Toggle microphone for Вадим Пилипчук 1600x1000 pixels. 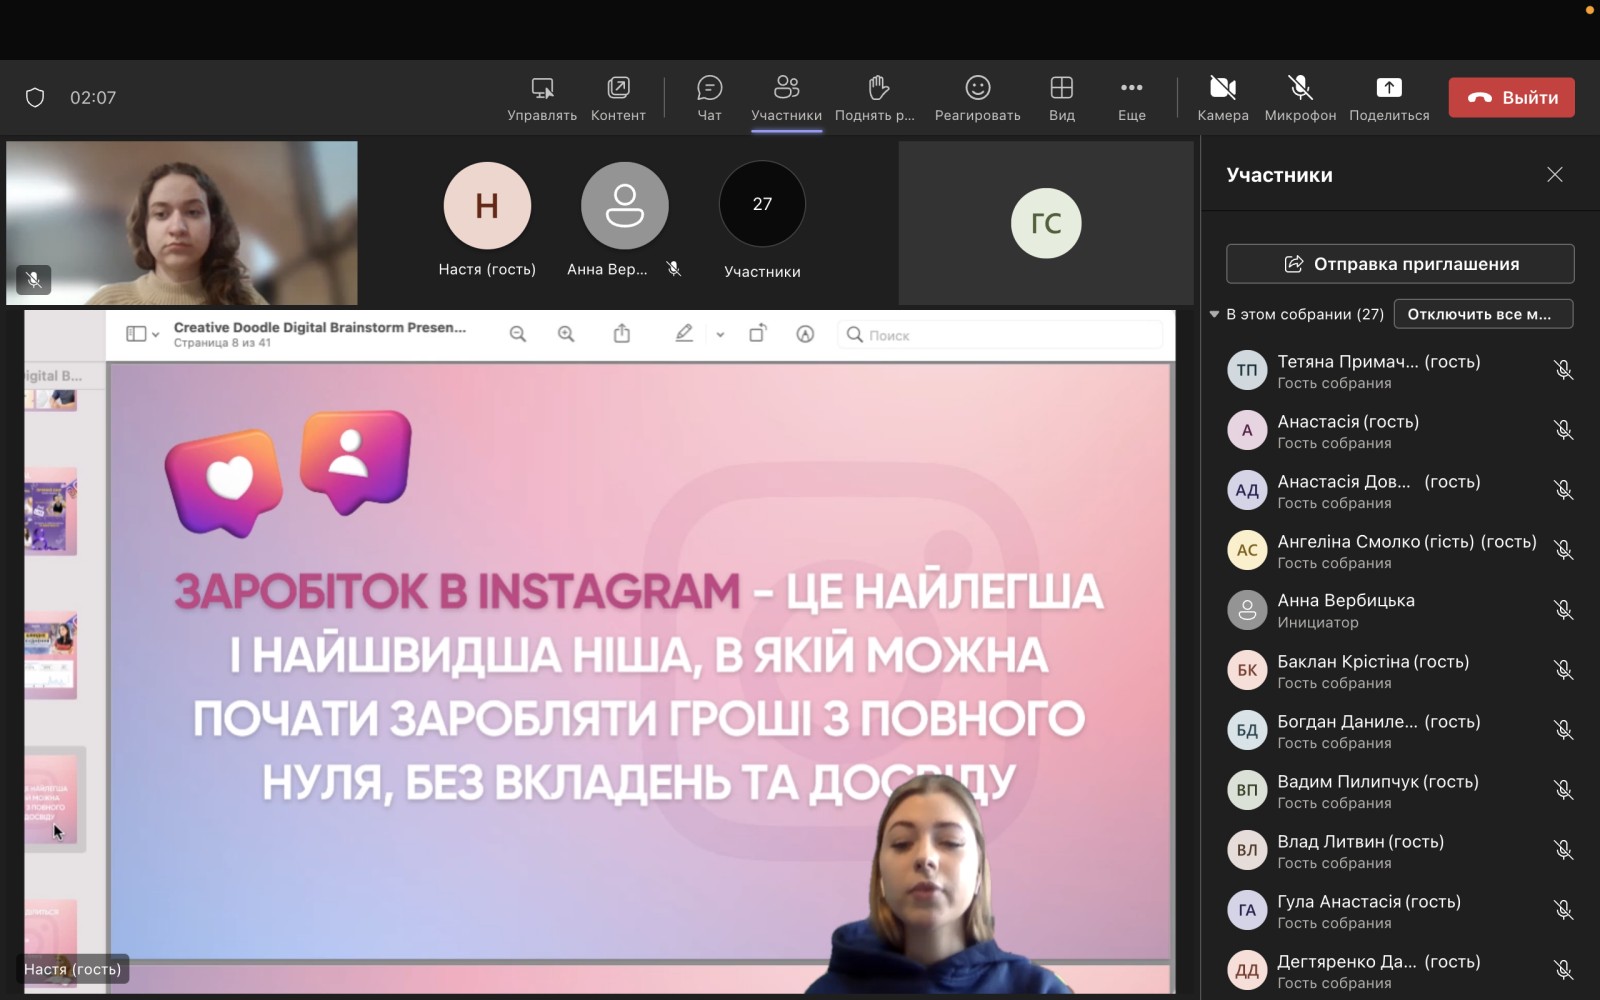[x=1564, y=790]
